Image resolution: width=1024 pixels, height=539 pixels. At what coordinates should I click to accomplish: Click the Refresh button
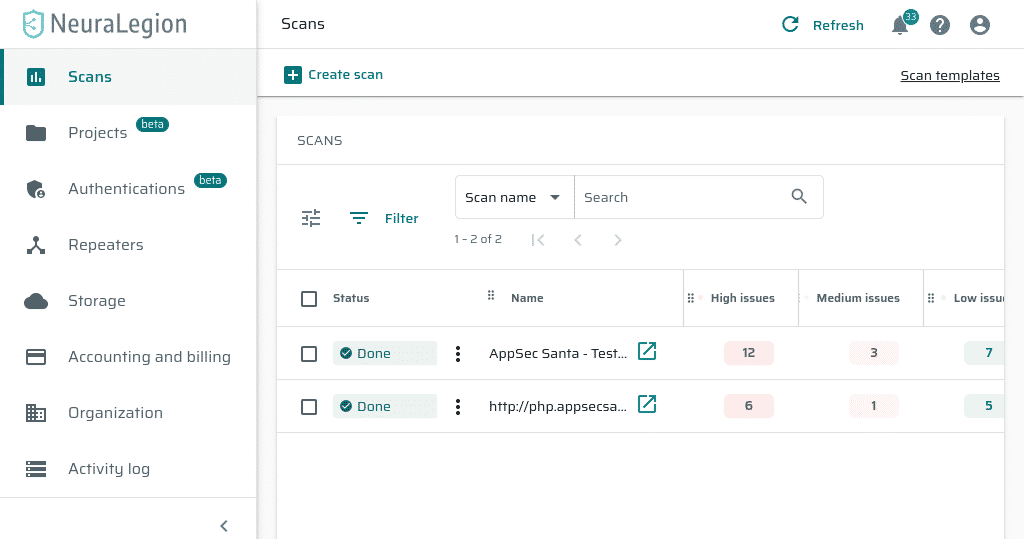click(823, 25)
